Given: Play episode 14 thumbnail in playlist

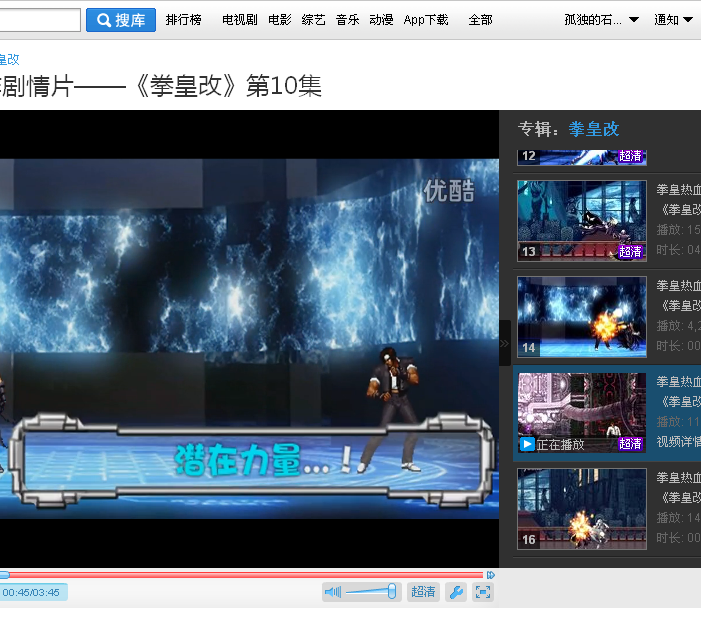Looking at the screenshot, I should pyautogui.click(x=582, y=317).
